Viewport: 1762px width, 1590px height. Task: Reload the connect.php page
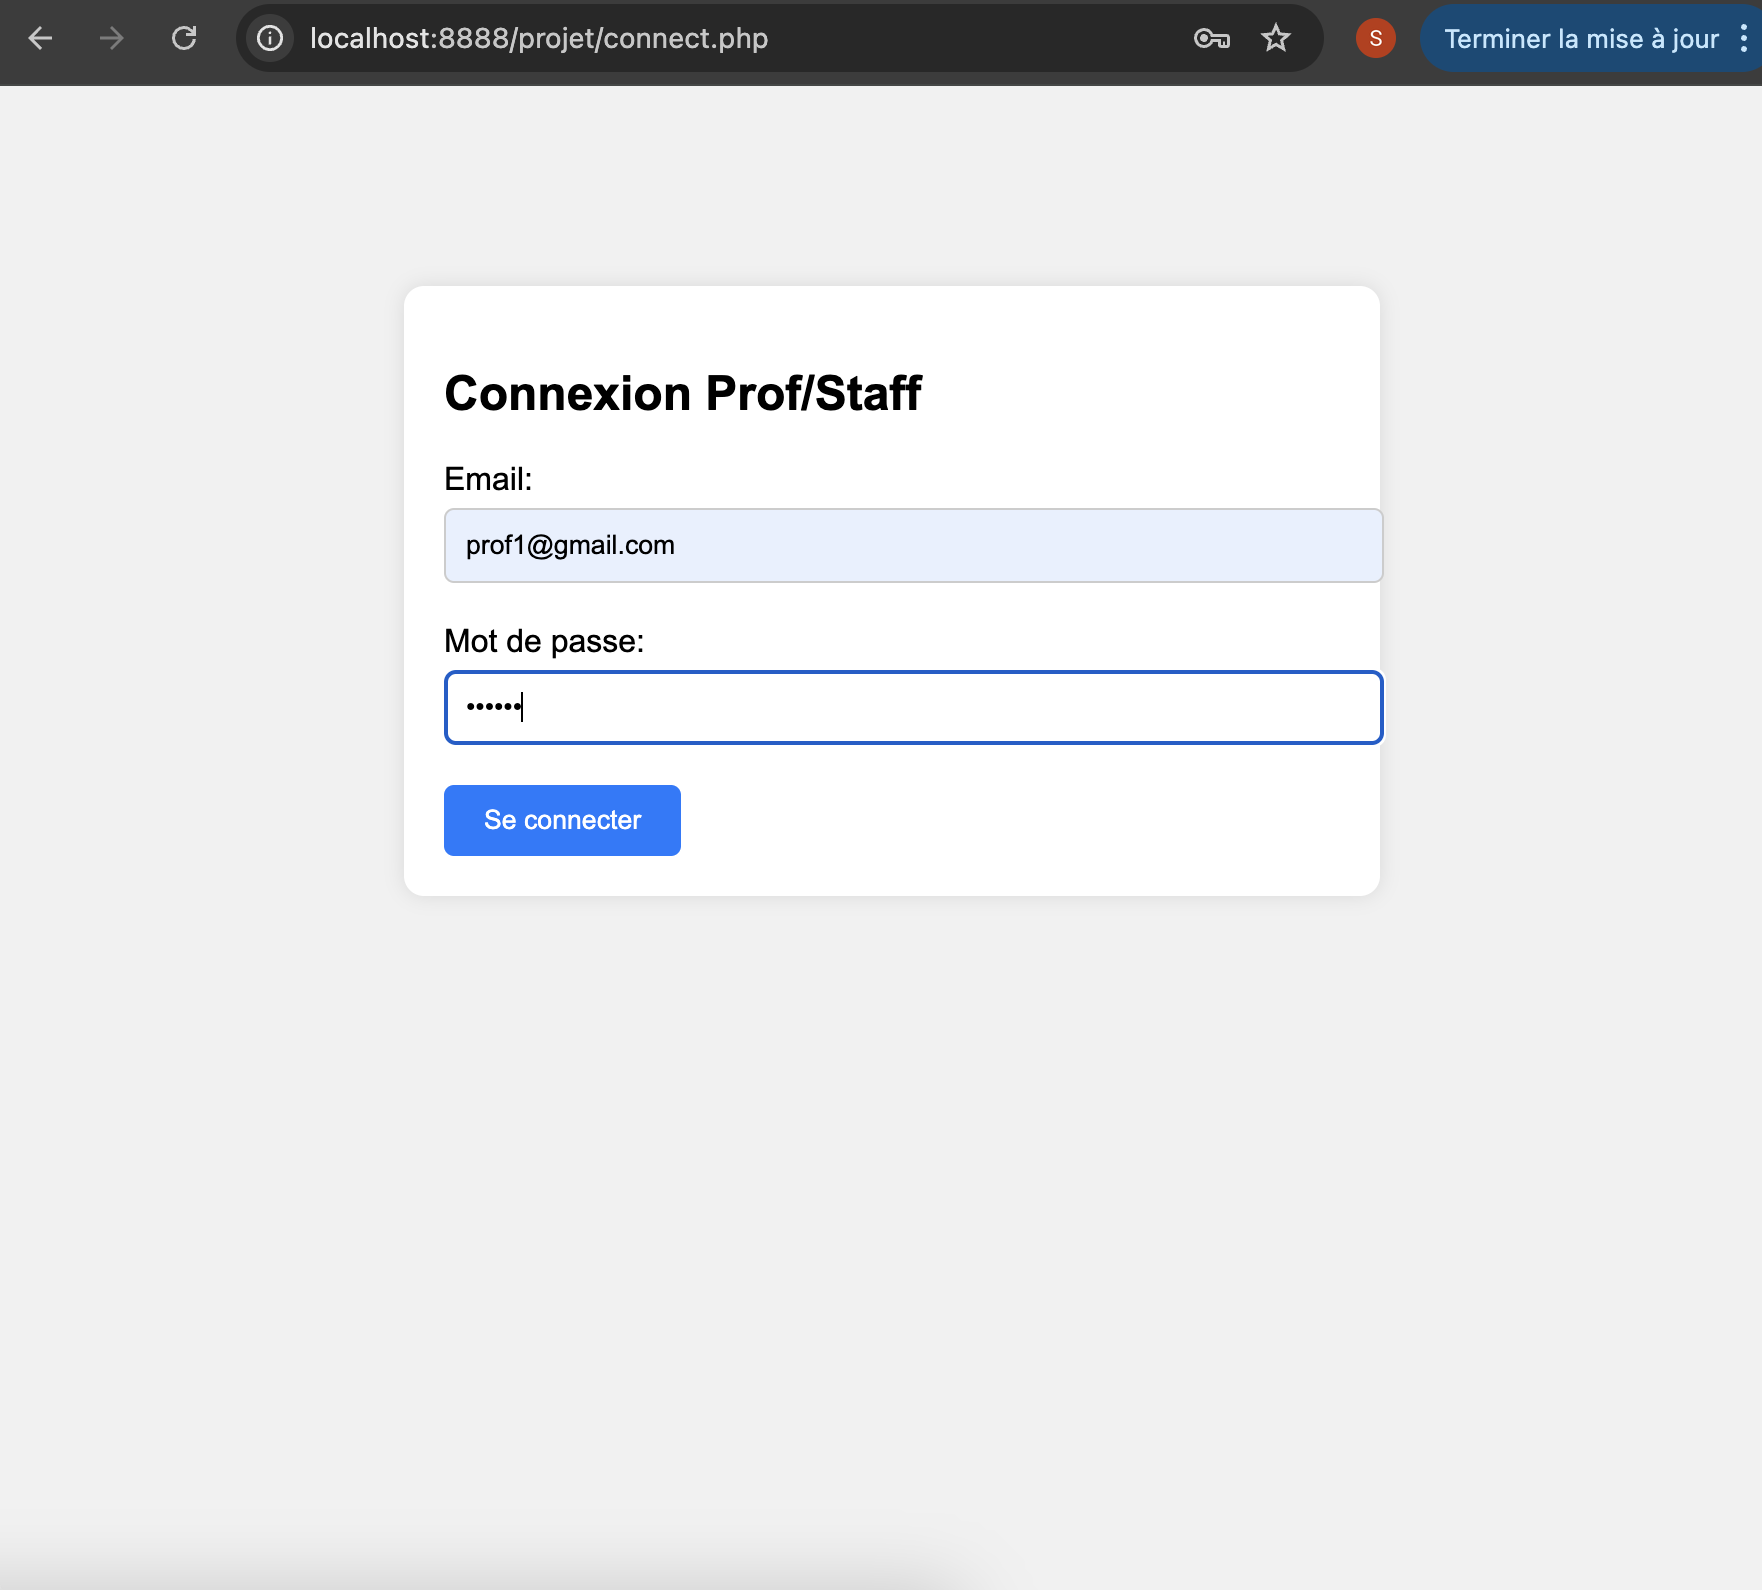[x=184, y=38]
